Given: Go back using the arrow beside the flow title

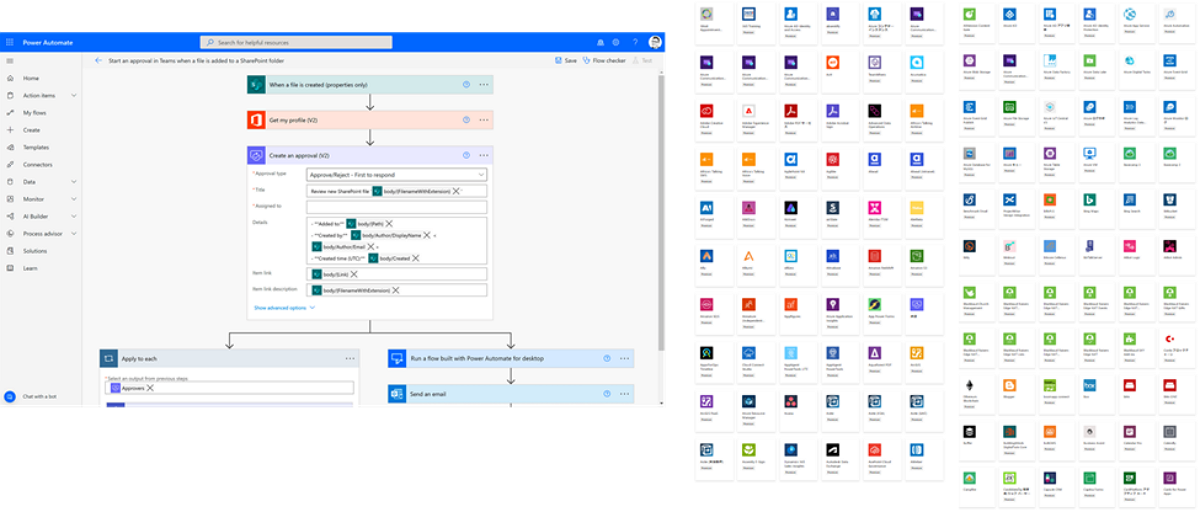Looking at the screenshot, I should (98, 60).
